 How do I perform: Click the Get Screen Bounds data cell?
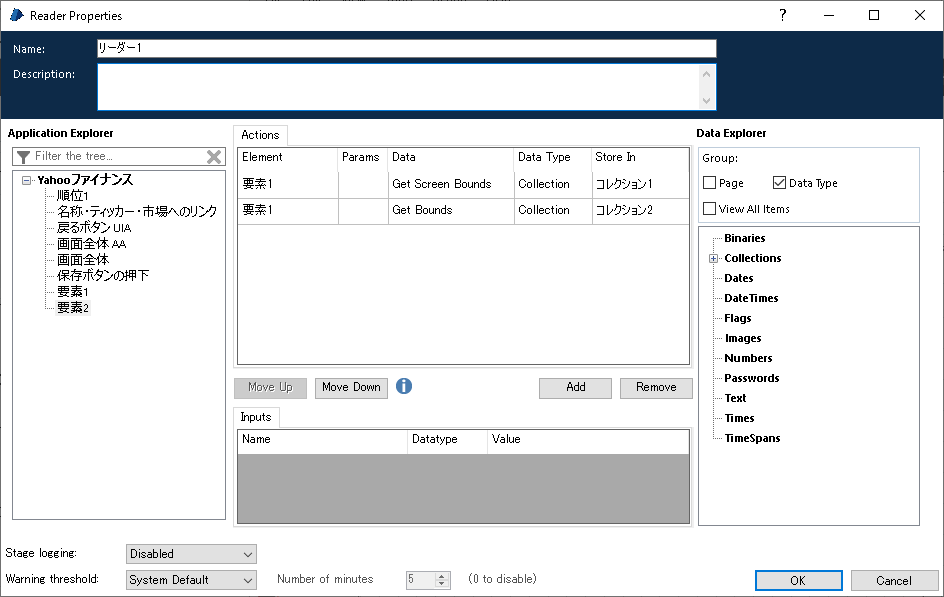point(451,184)
